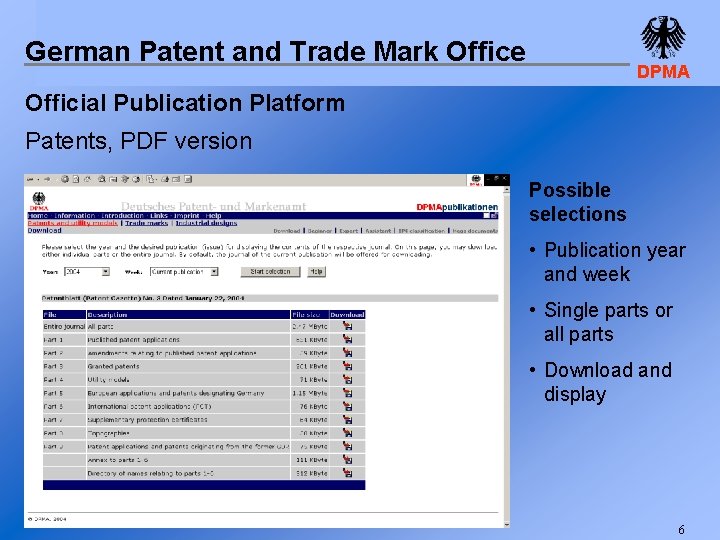The width and height of the screenshot is (720, 540).
Task: Download the Topographies file
Action: pyautogui.click(x=347, y=433)
